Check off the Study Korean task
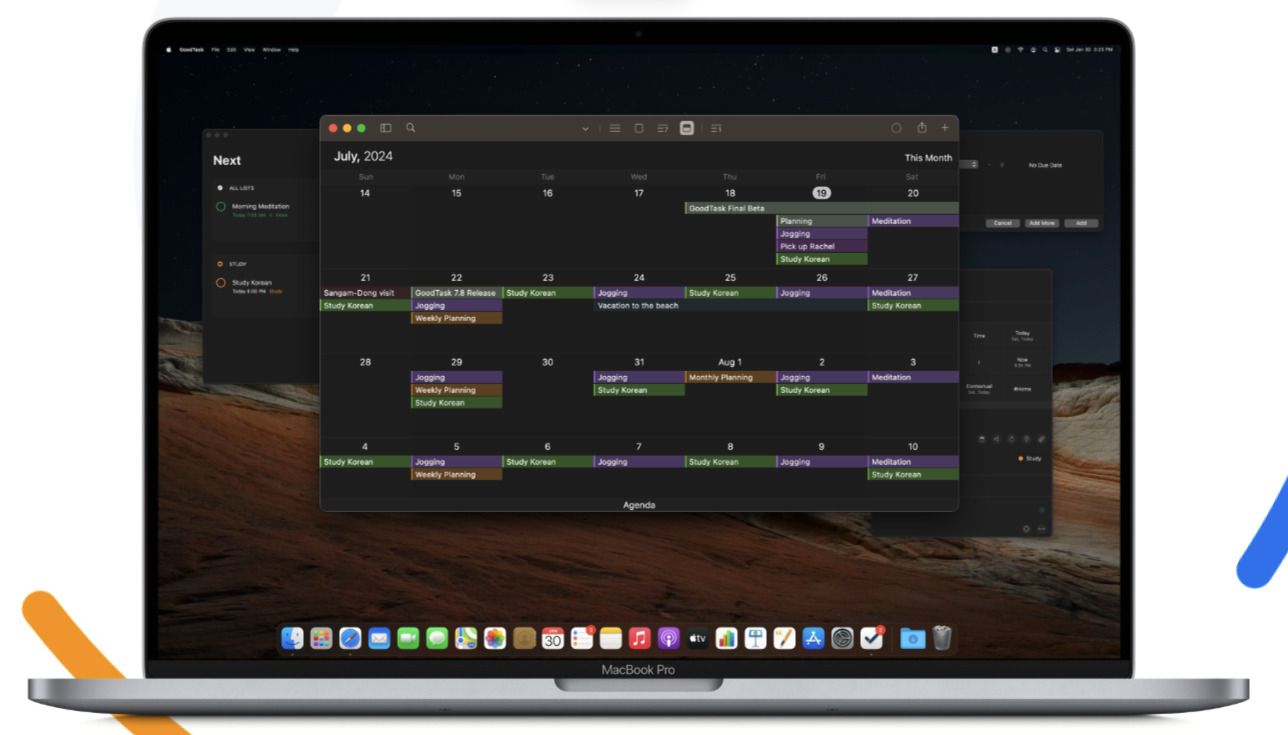1288x735 pixels. [x=220, y=283]
